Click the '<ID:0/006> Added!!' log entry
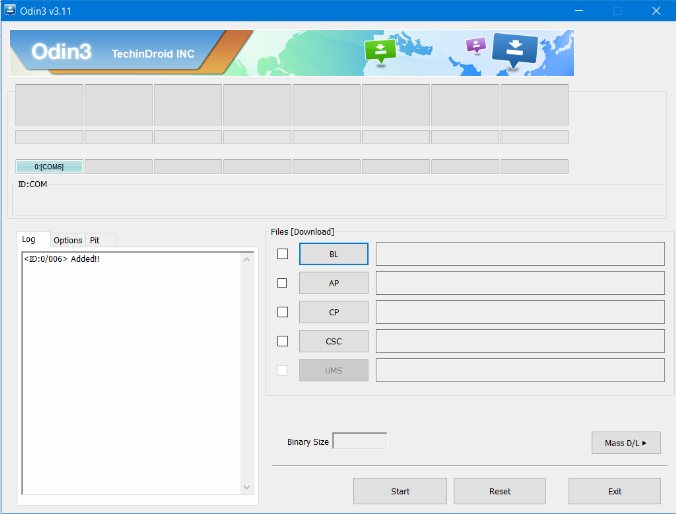This screenshot has height=514, width=676. tap(62, 259)
